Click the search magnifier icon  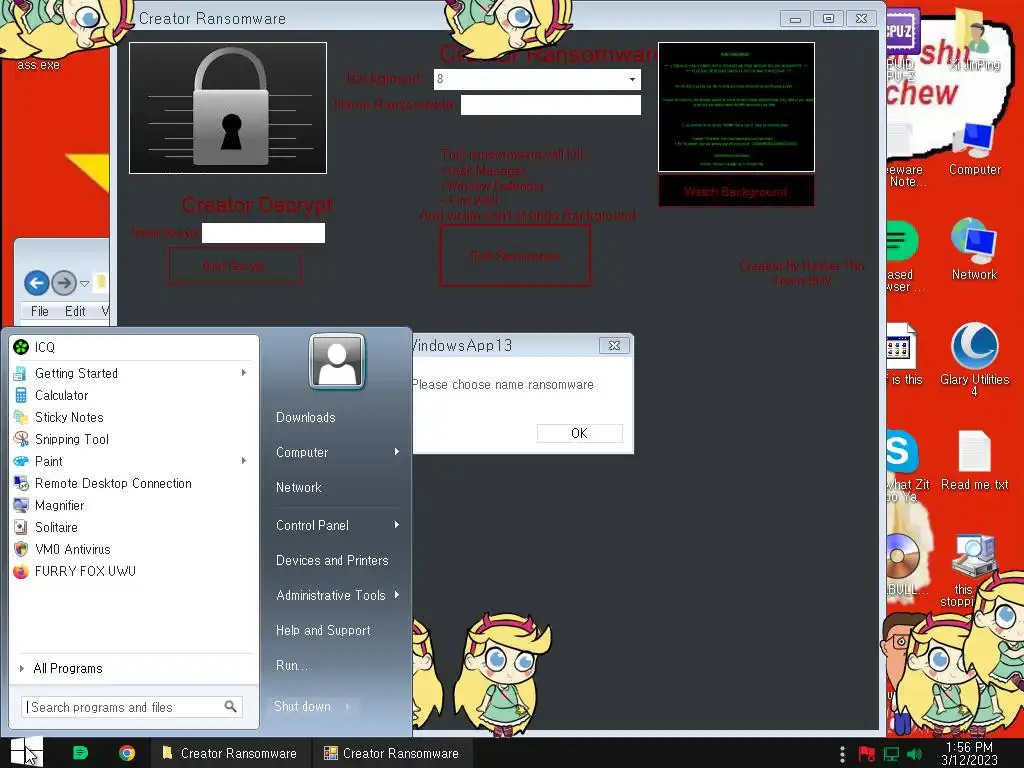[x=231, y=707]
